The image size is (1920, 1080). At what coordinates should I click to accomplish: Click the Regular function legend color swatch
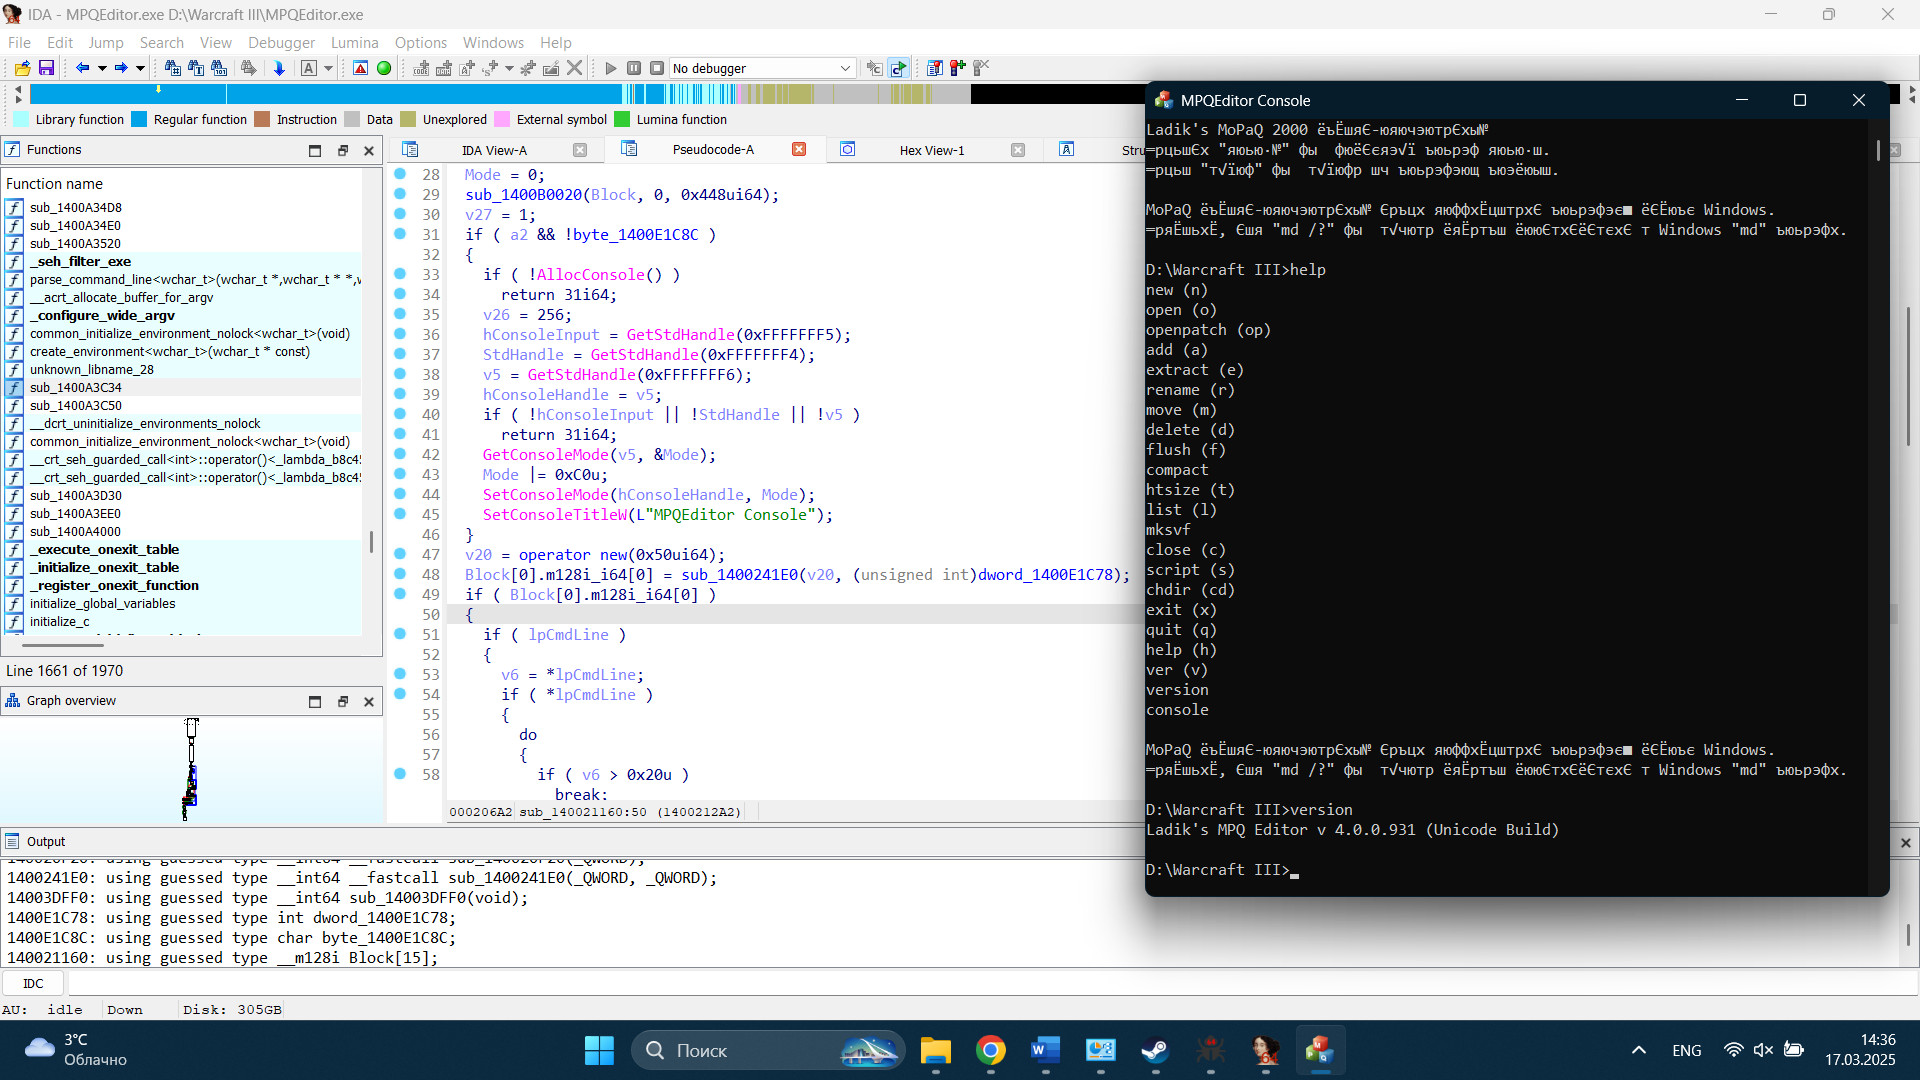coord(139,119)
